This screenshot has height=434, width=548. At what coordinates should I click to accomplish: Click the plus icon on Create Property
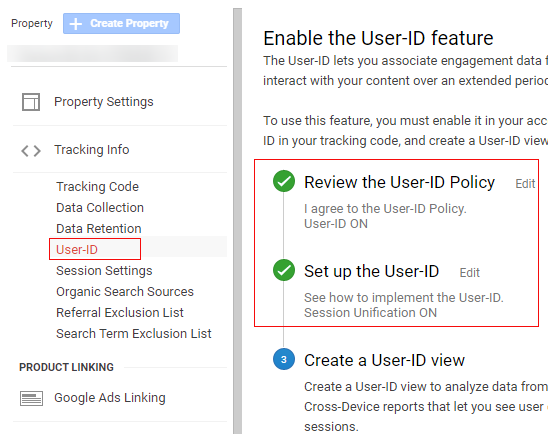[x=75, y=24]
